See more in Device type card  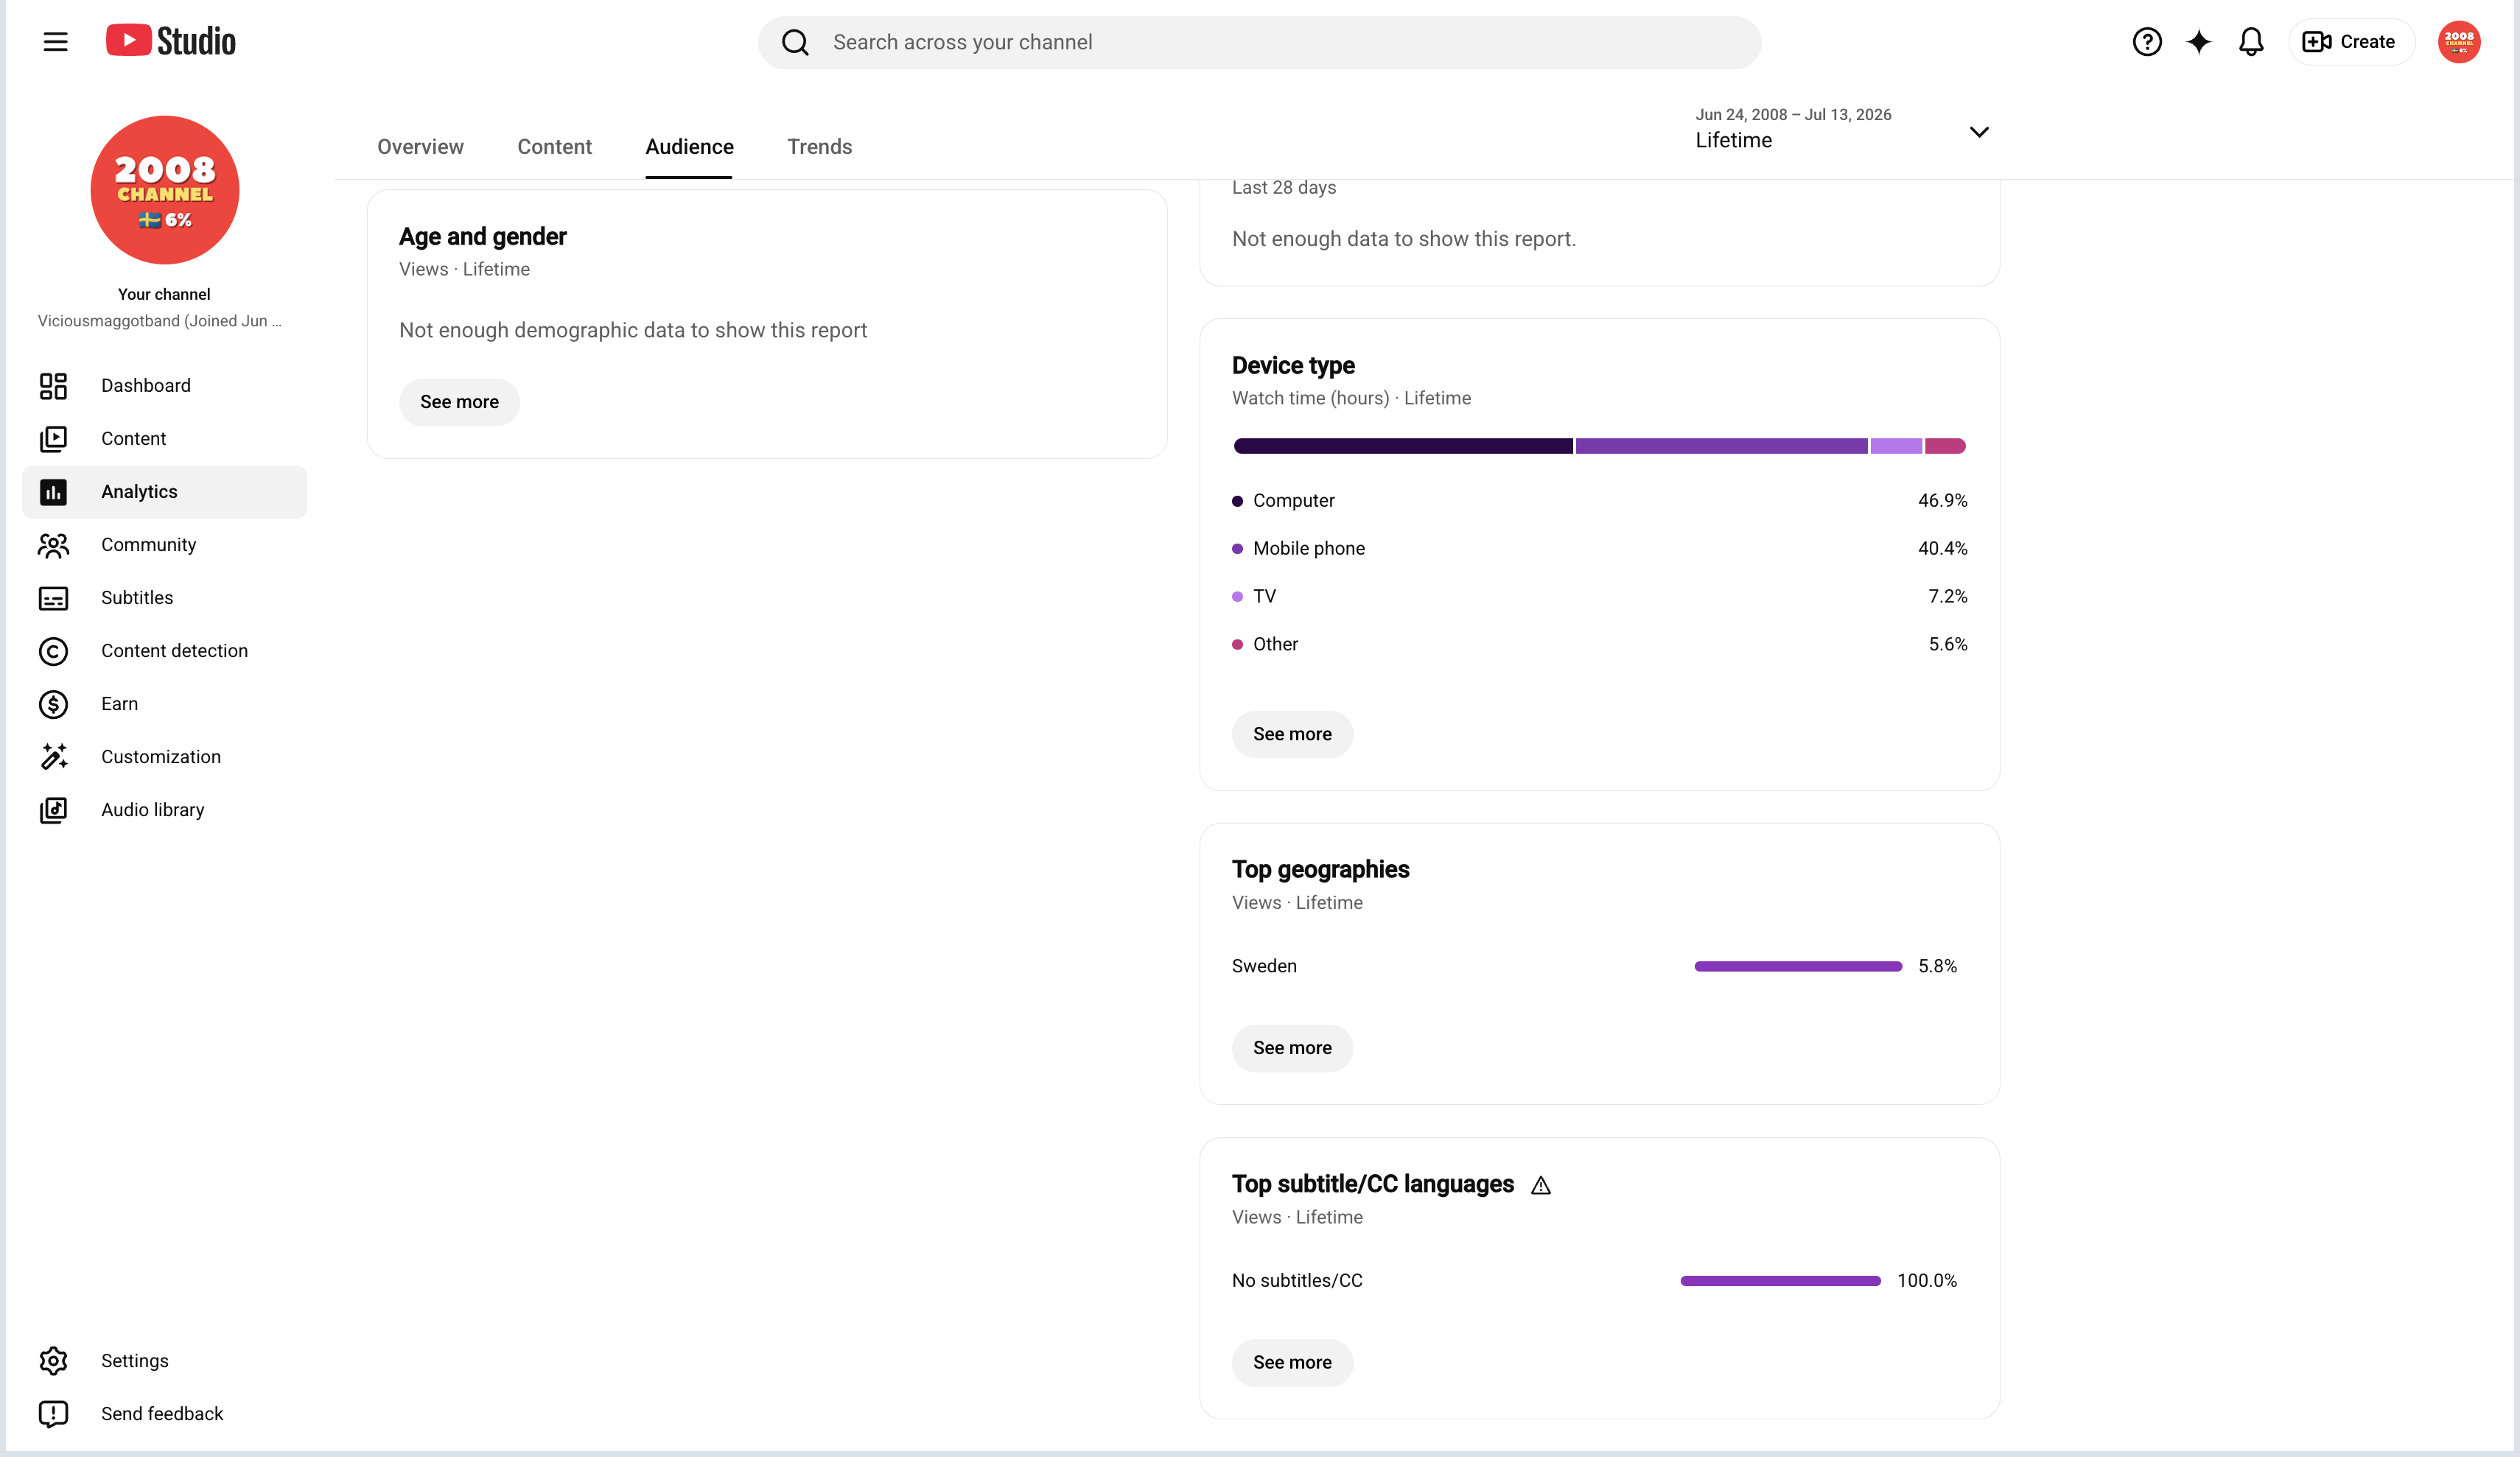click(x=1292, y=734)
